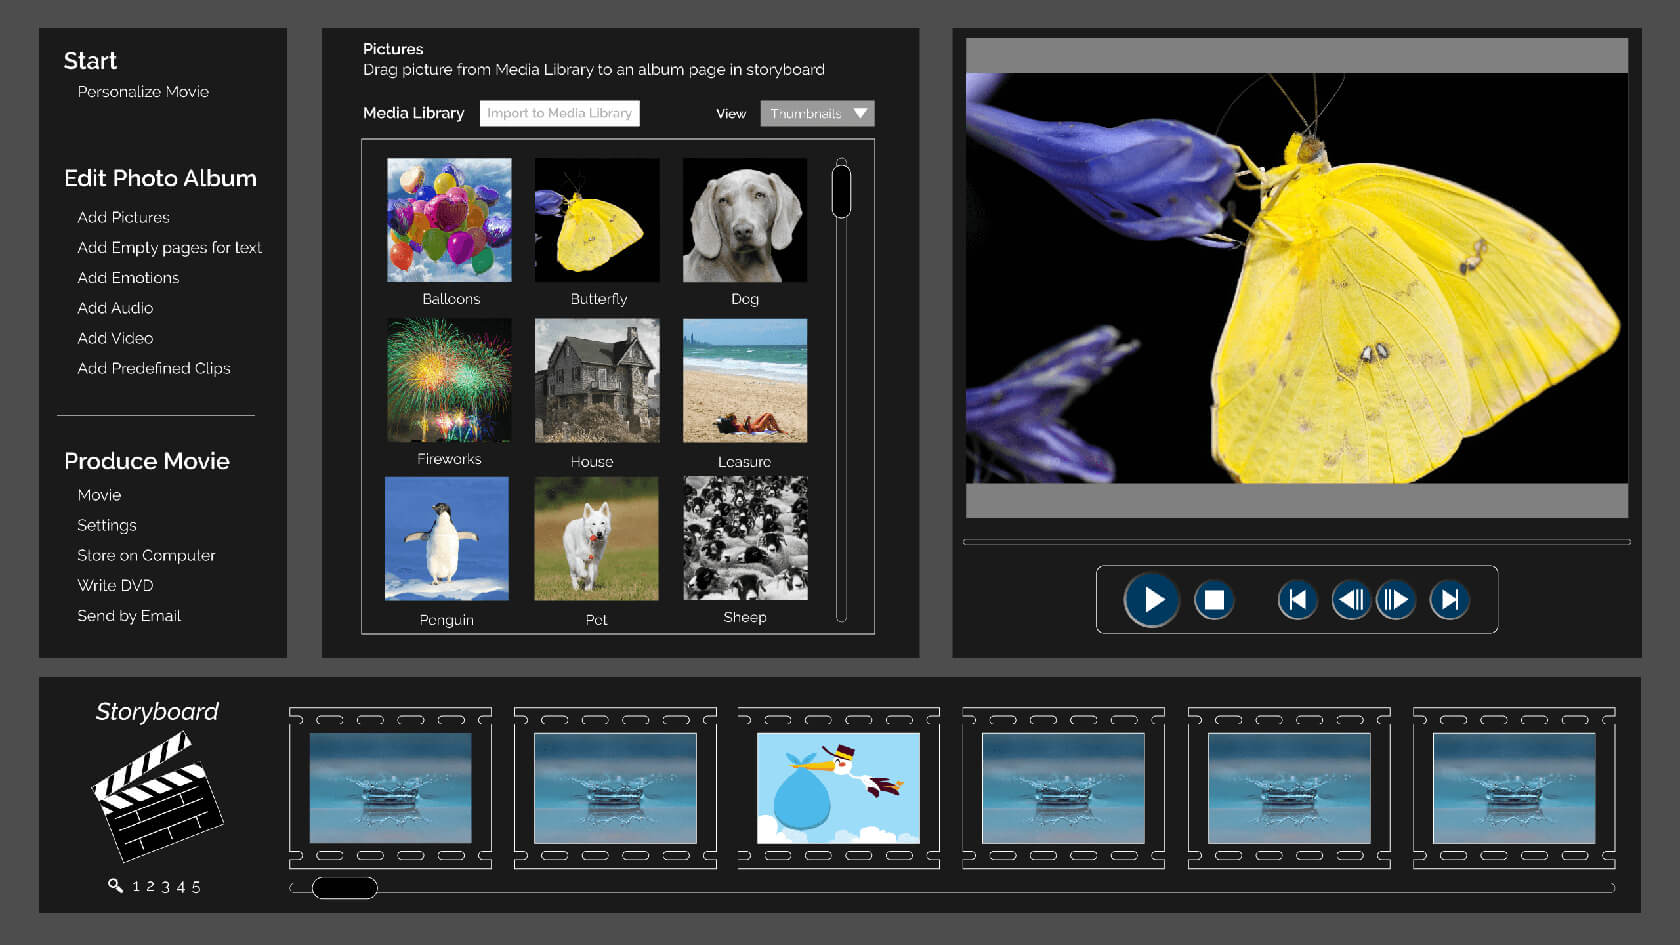
Task: Click the Start heading
Action: (x=90, y=61)
